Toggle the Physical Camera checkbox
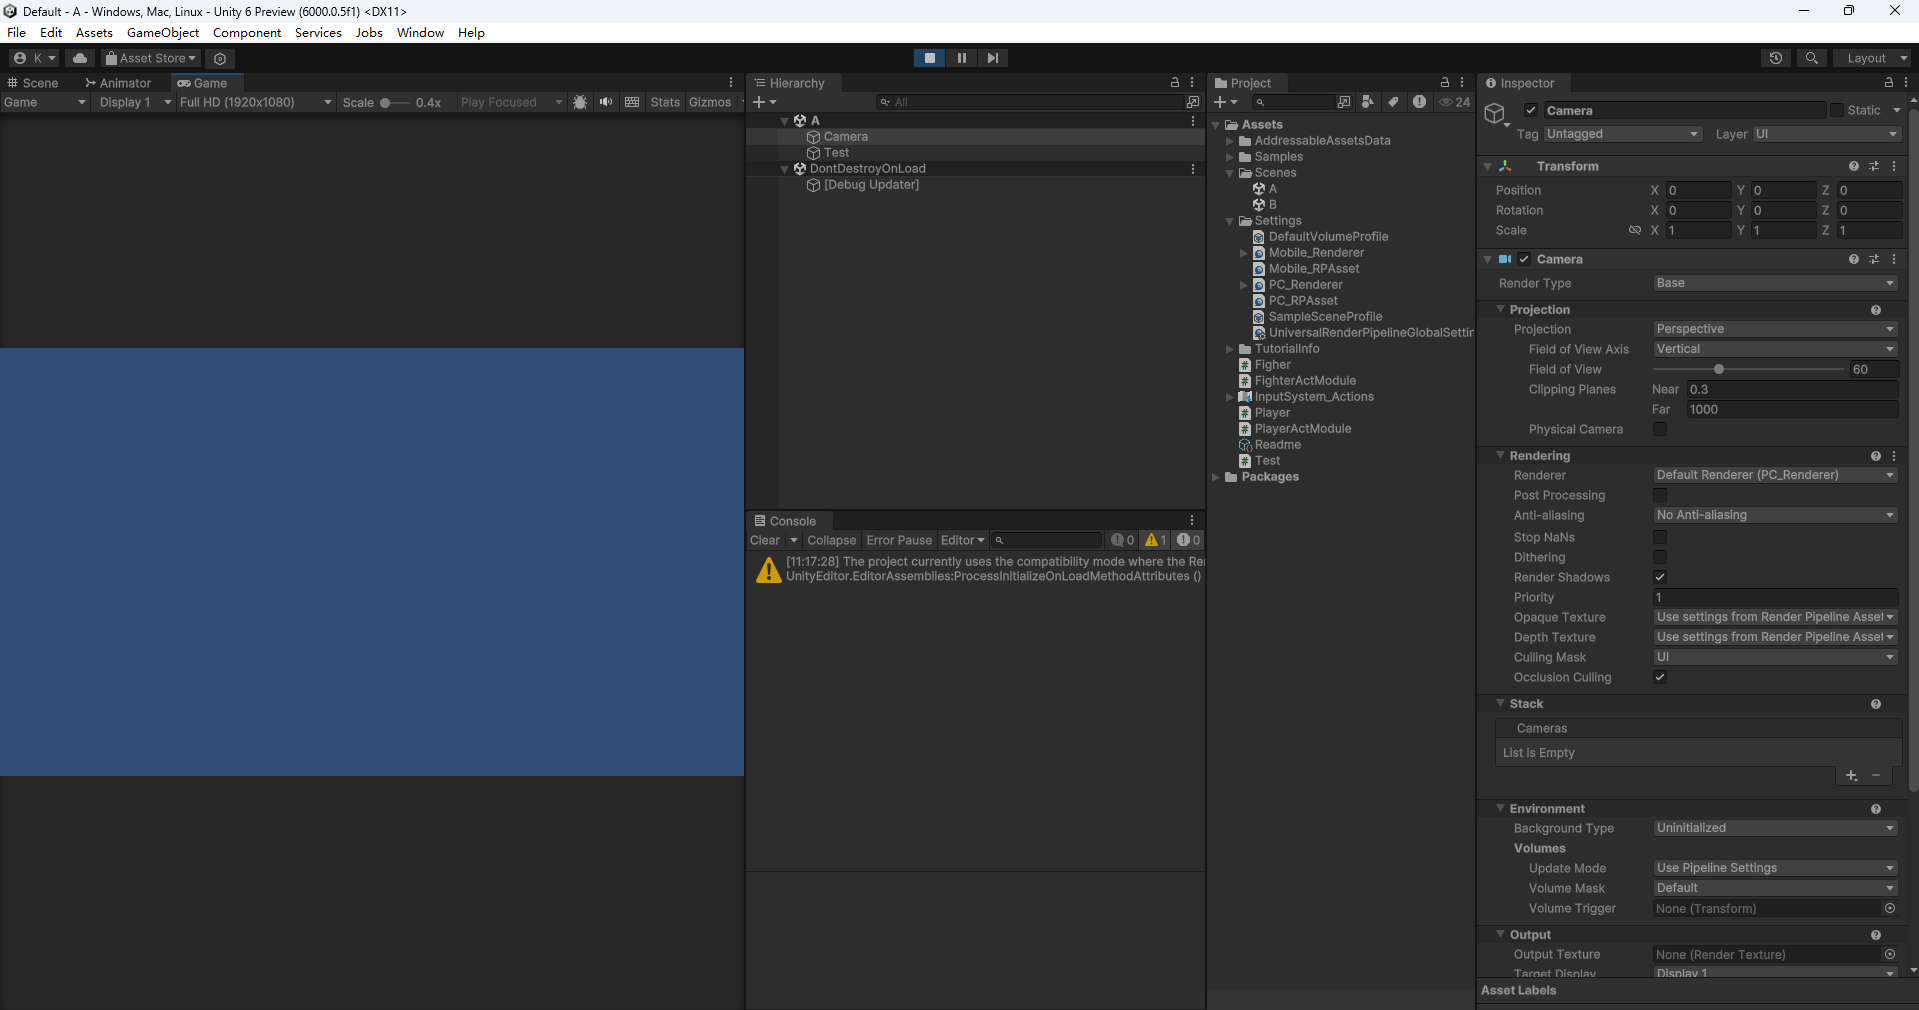The image size is (1919, 1010). click(x=1660, y=429)
